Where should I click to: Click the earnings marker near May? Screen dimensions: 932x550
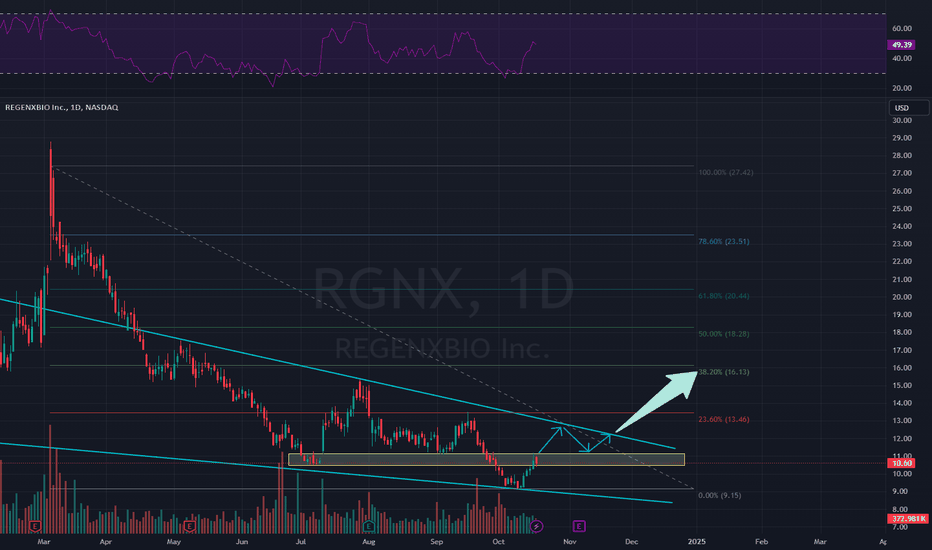coord(190,526)
